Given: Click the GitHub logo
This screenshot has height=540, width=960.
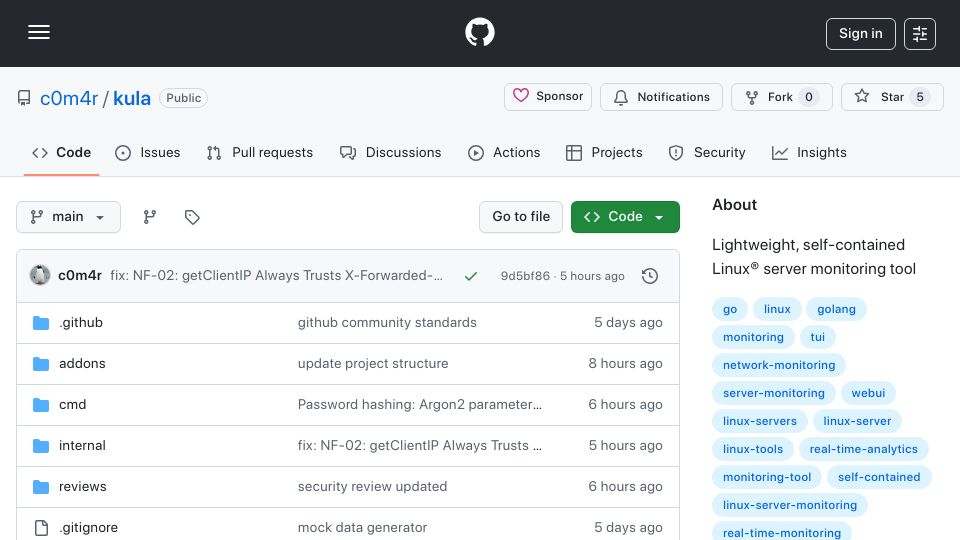Looking at the screenshot, I should click(x=479, y=32).
